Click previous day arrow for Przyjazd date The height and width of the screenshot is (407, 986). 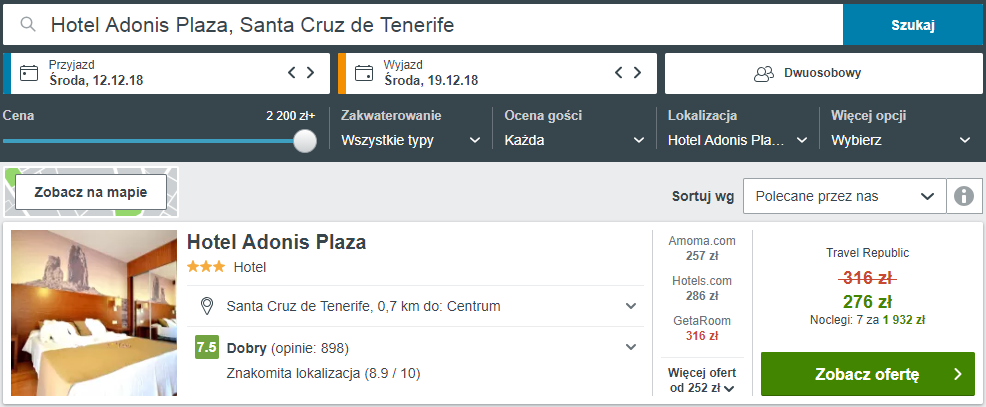click(292, 72)
